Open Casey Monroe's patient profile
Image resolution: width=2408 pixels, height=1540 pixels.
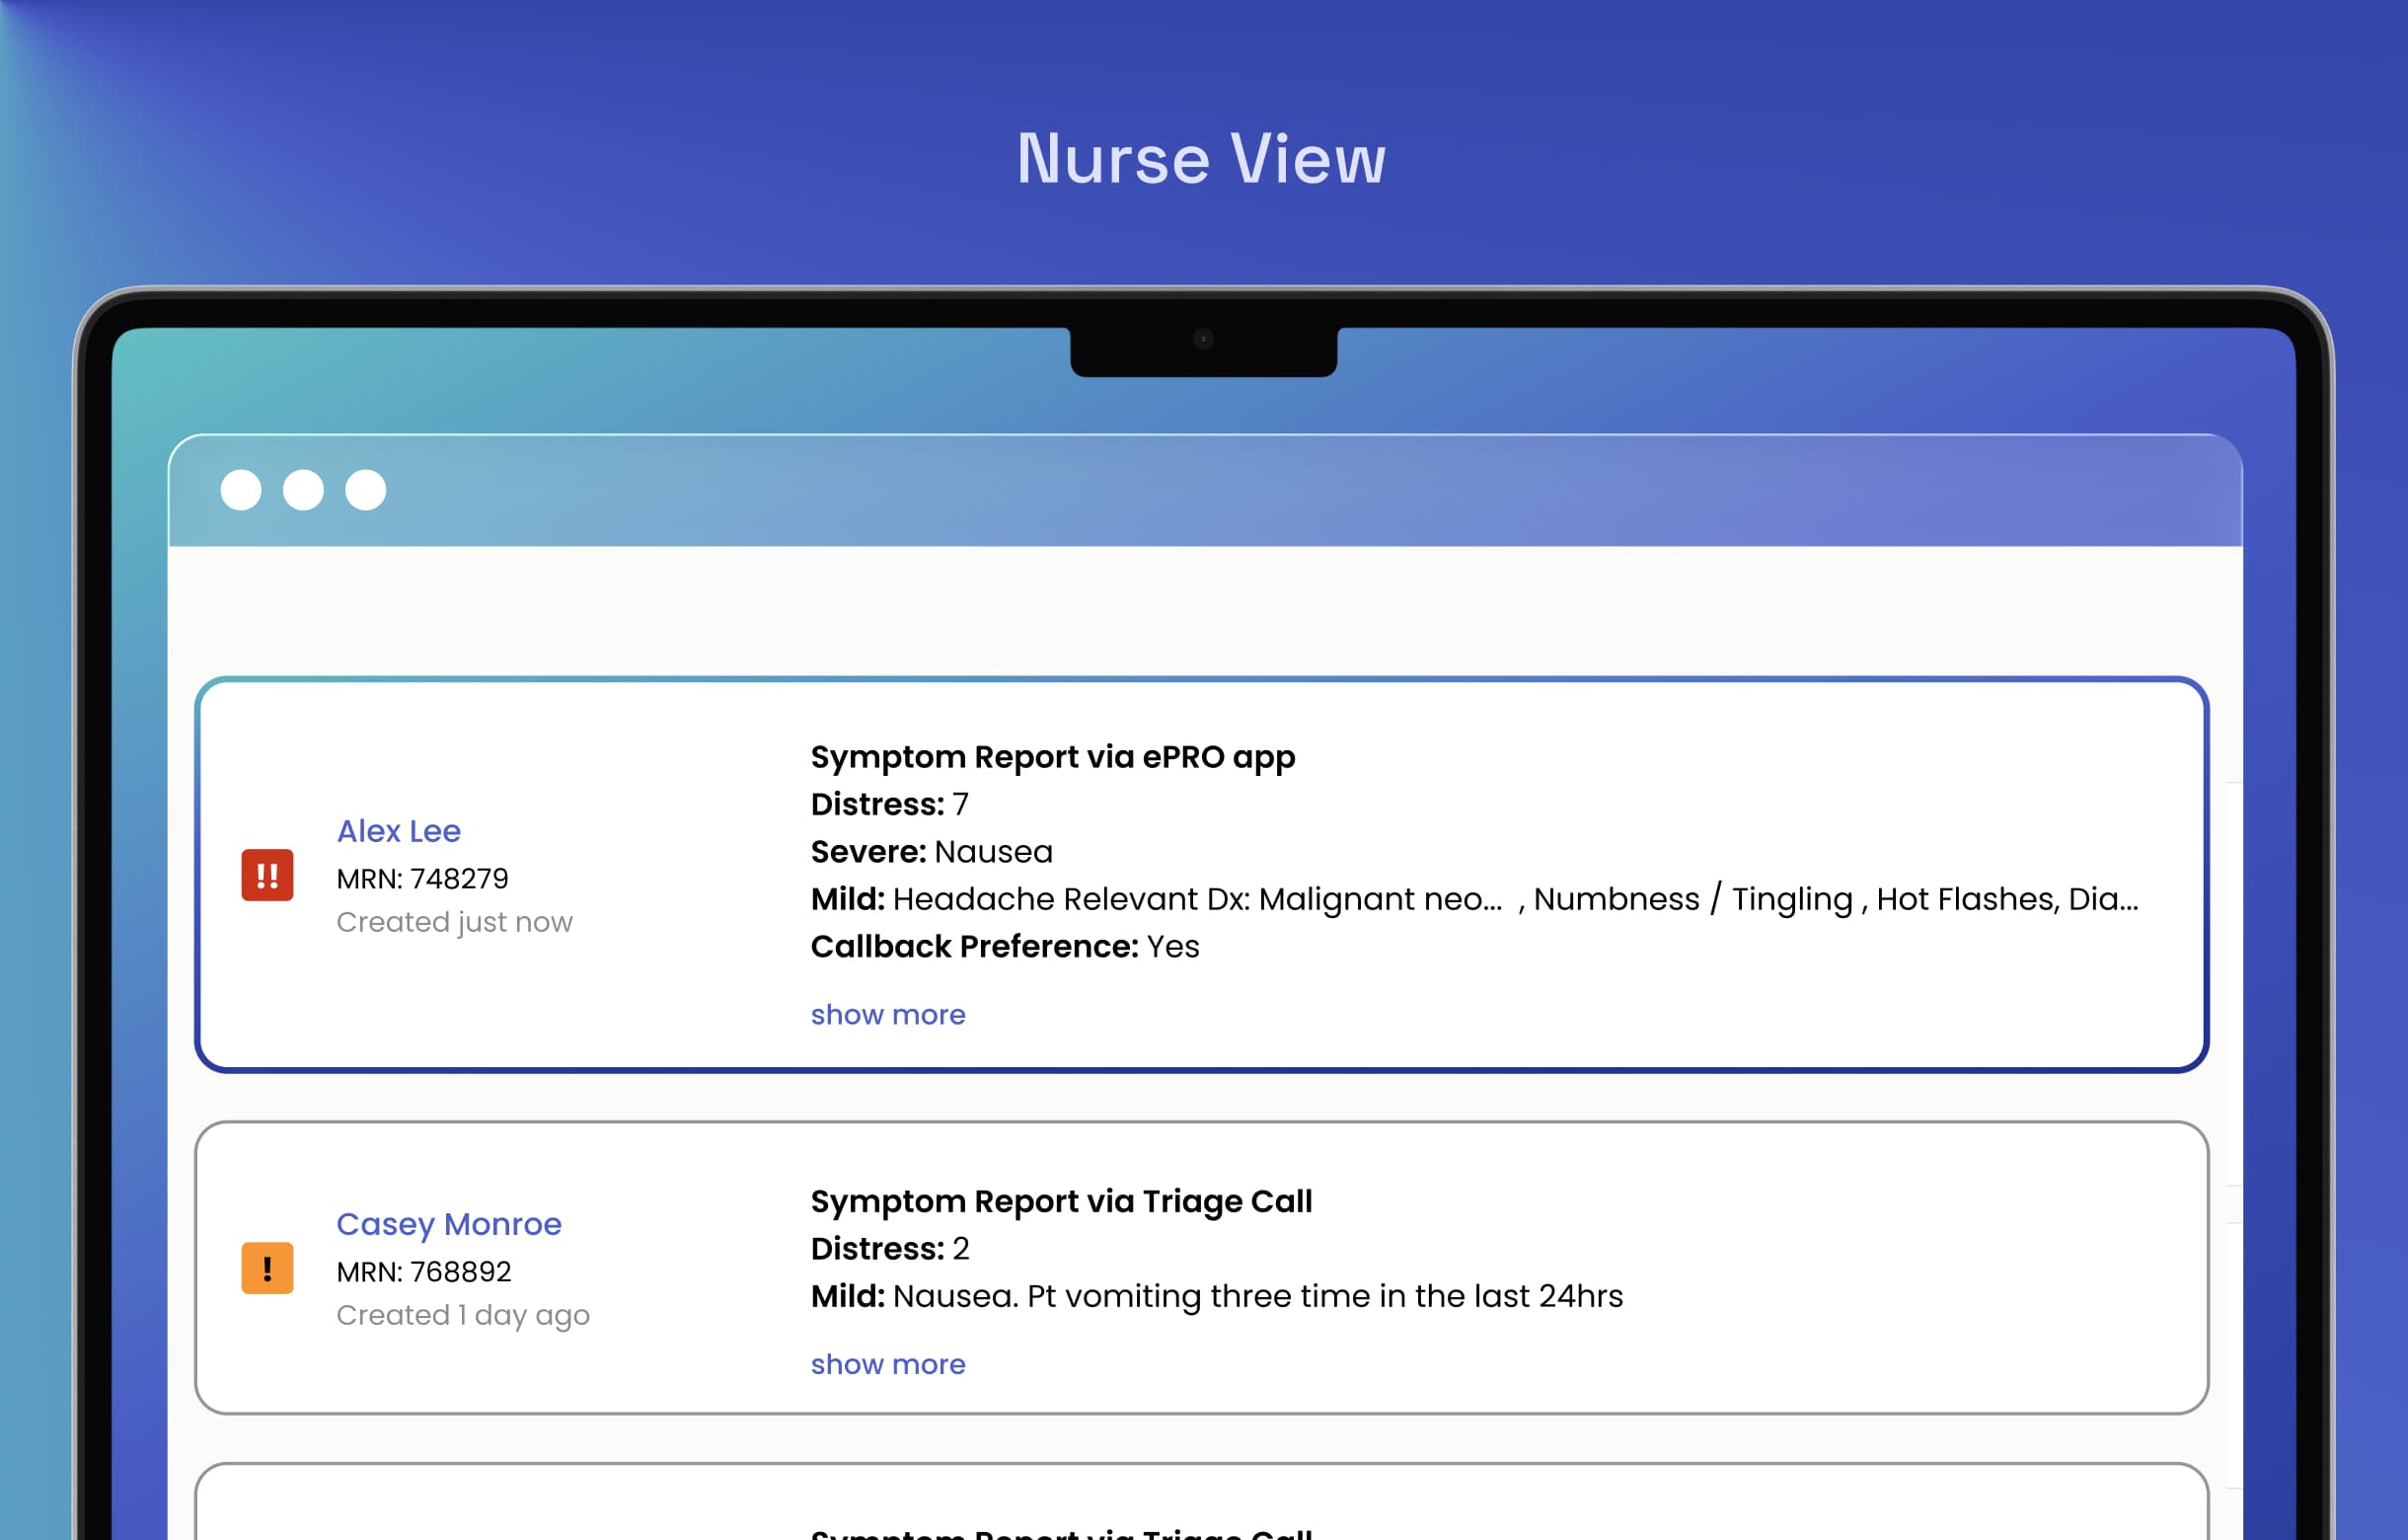tap(448, 1224)
